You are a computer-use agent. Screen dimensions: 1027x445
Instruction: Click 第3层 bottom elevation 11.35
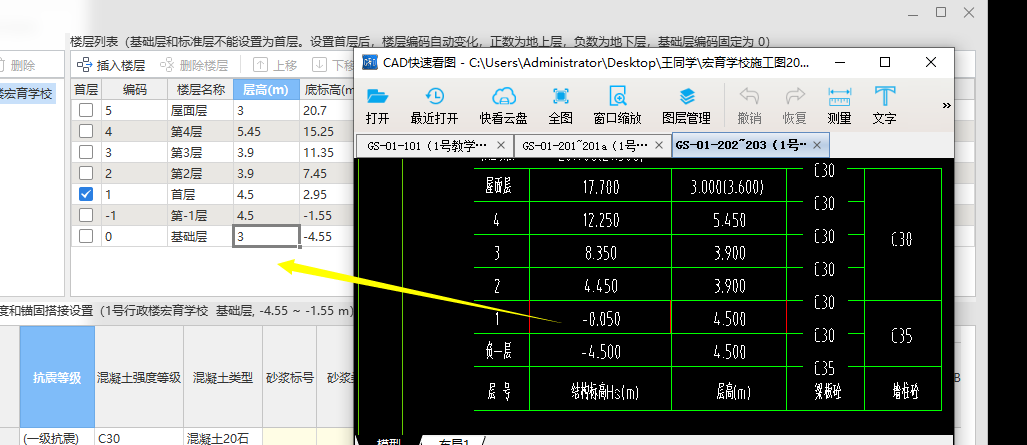click(x=326, y=152)
